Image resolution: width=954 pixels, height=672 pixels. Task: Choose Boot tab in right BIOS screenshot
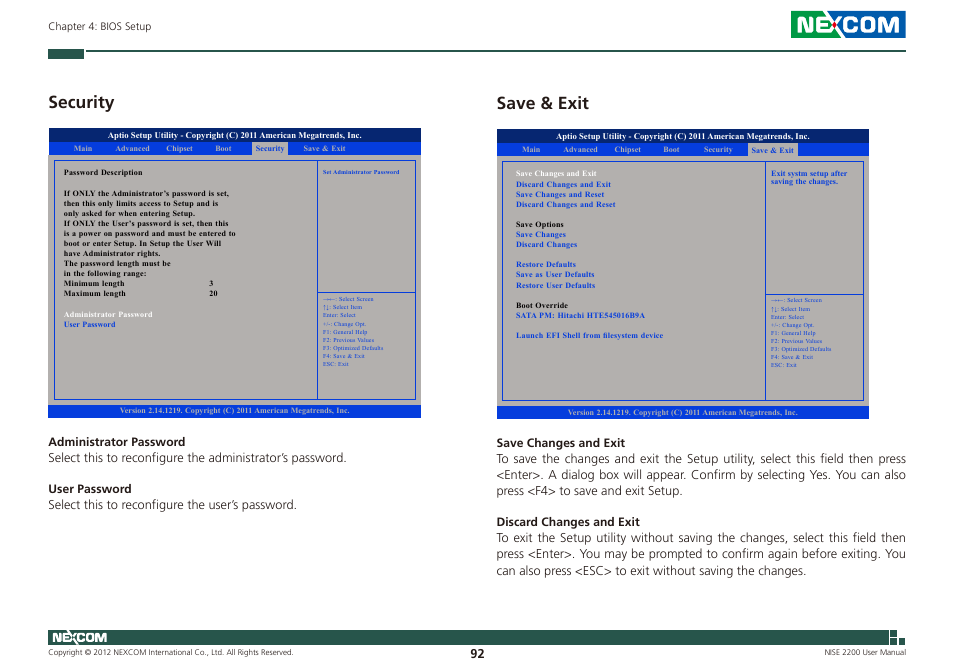coord(671,150)
